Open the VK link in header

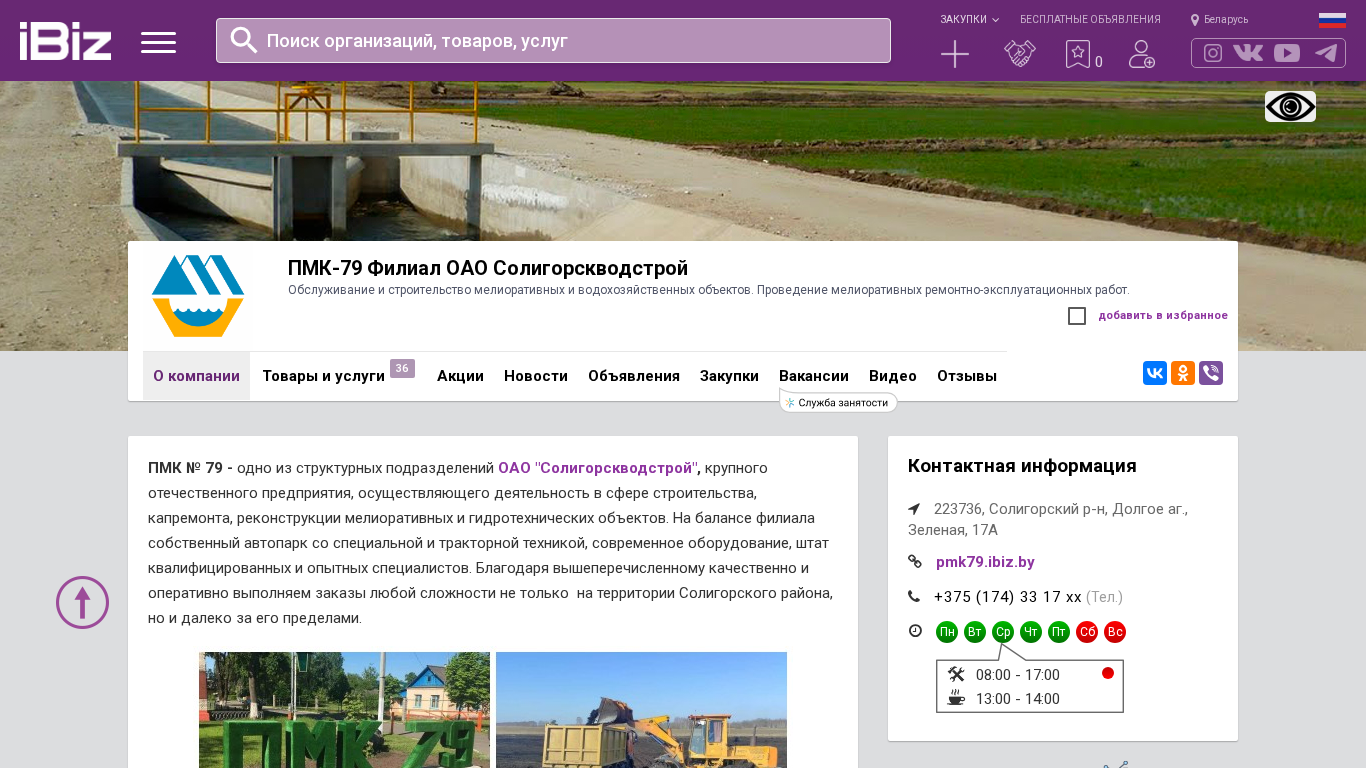coord(1248,53)
